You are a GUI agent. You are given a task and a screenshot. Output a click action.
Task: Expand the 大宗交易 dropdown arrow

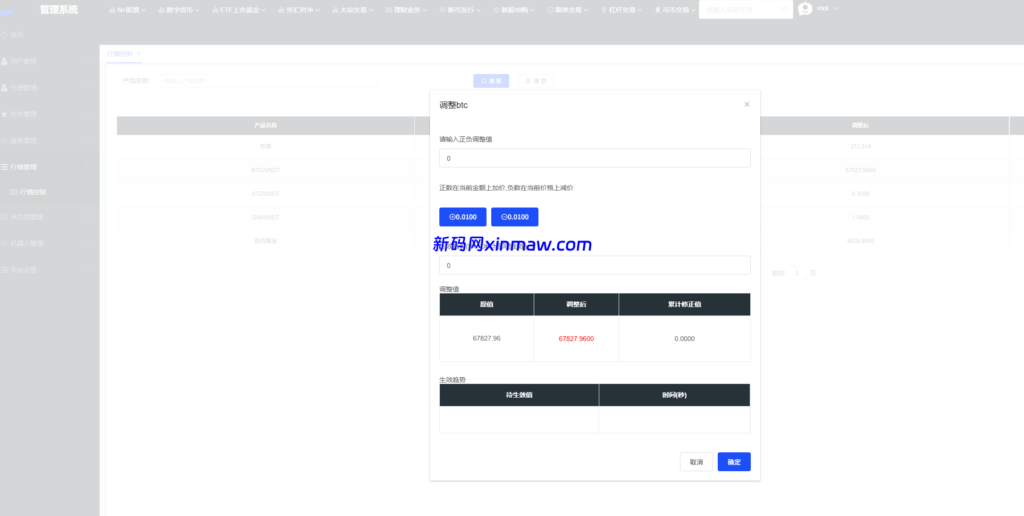[x=372, y=10]
